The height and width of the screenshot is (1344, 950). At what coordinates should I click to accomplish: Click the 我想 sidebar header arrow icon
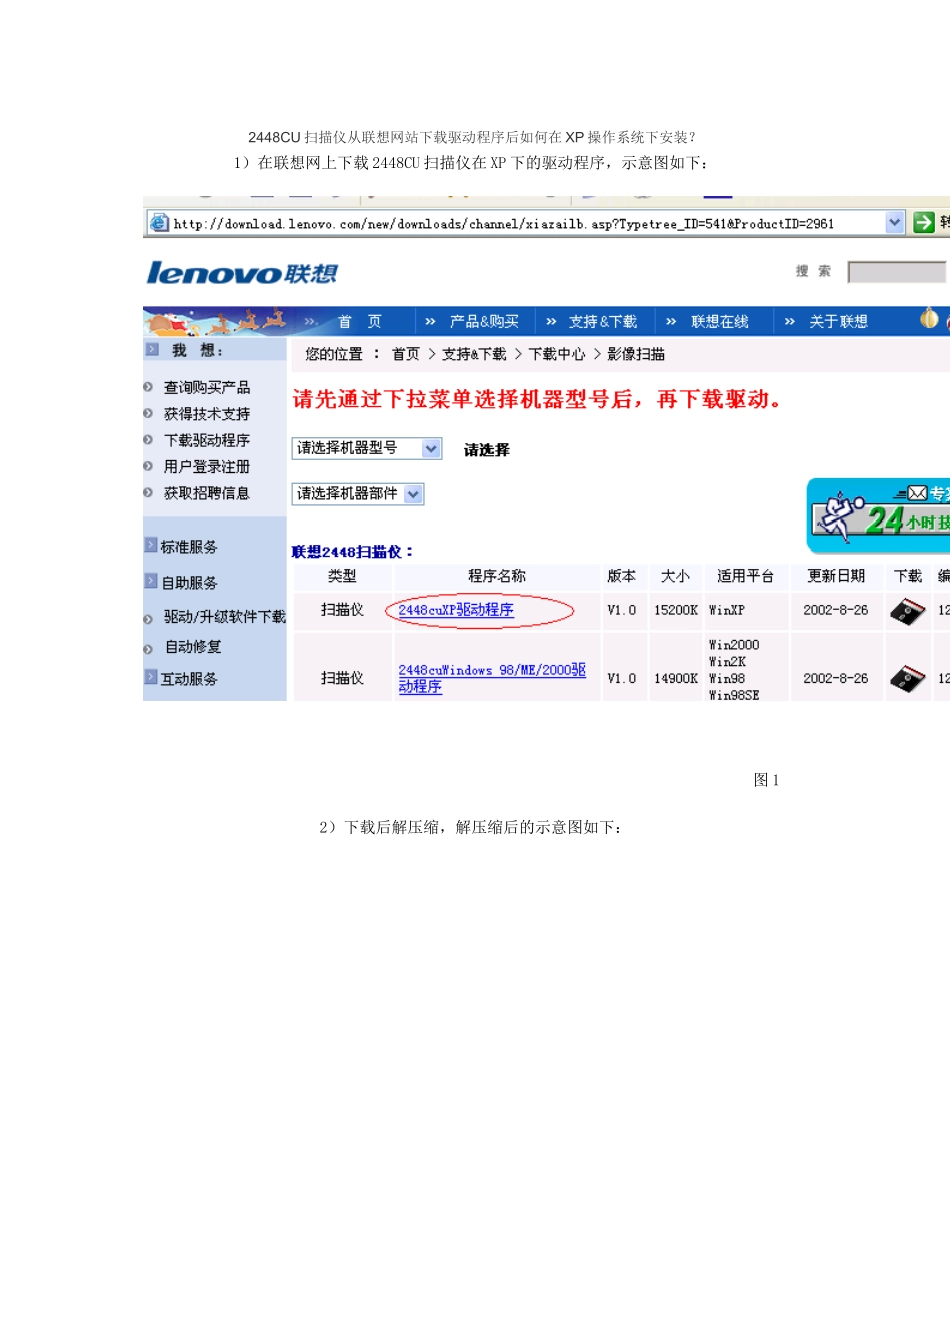(x=152, y=349)
